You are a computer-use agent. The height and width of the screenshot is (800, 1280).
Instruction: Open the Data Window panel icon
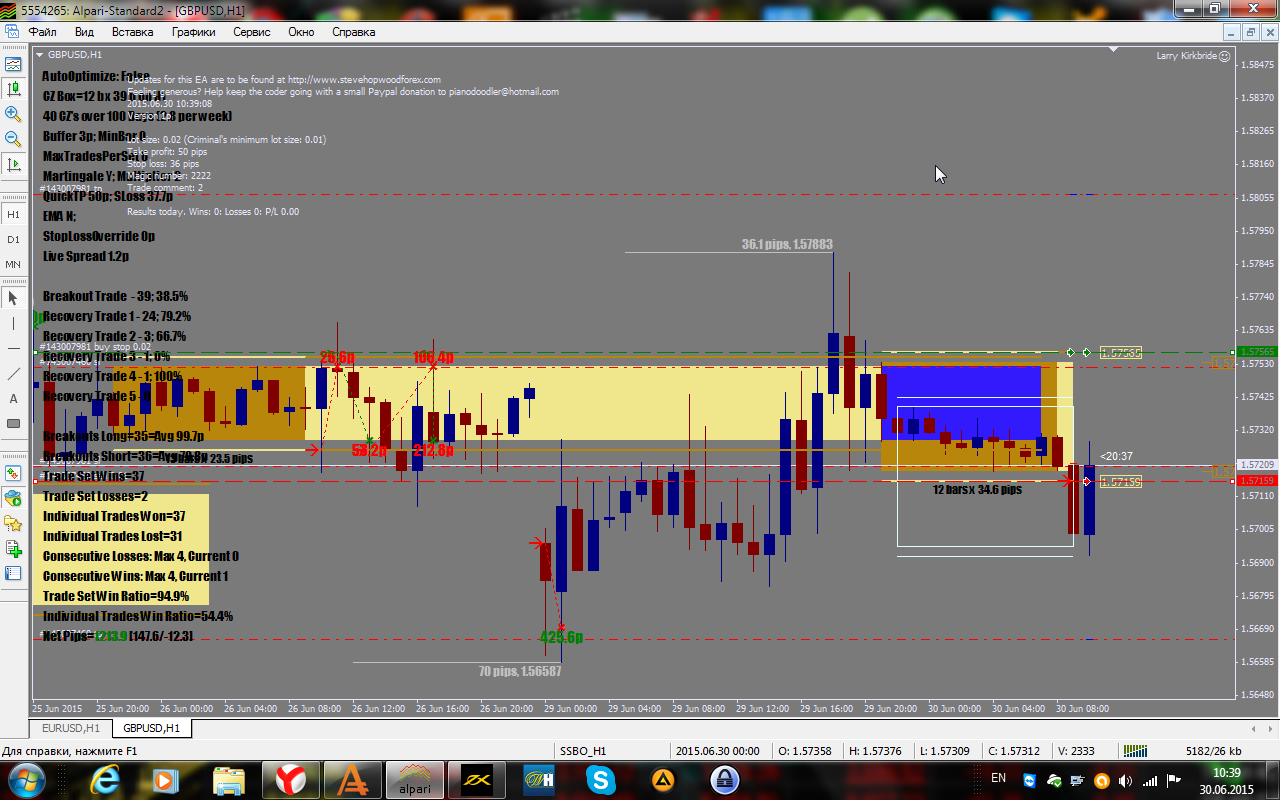[13, 498]
